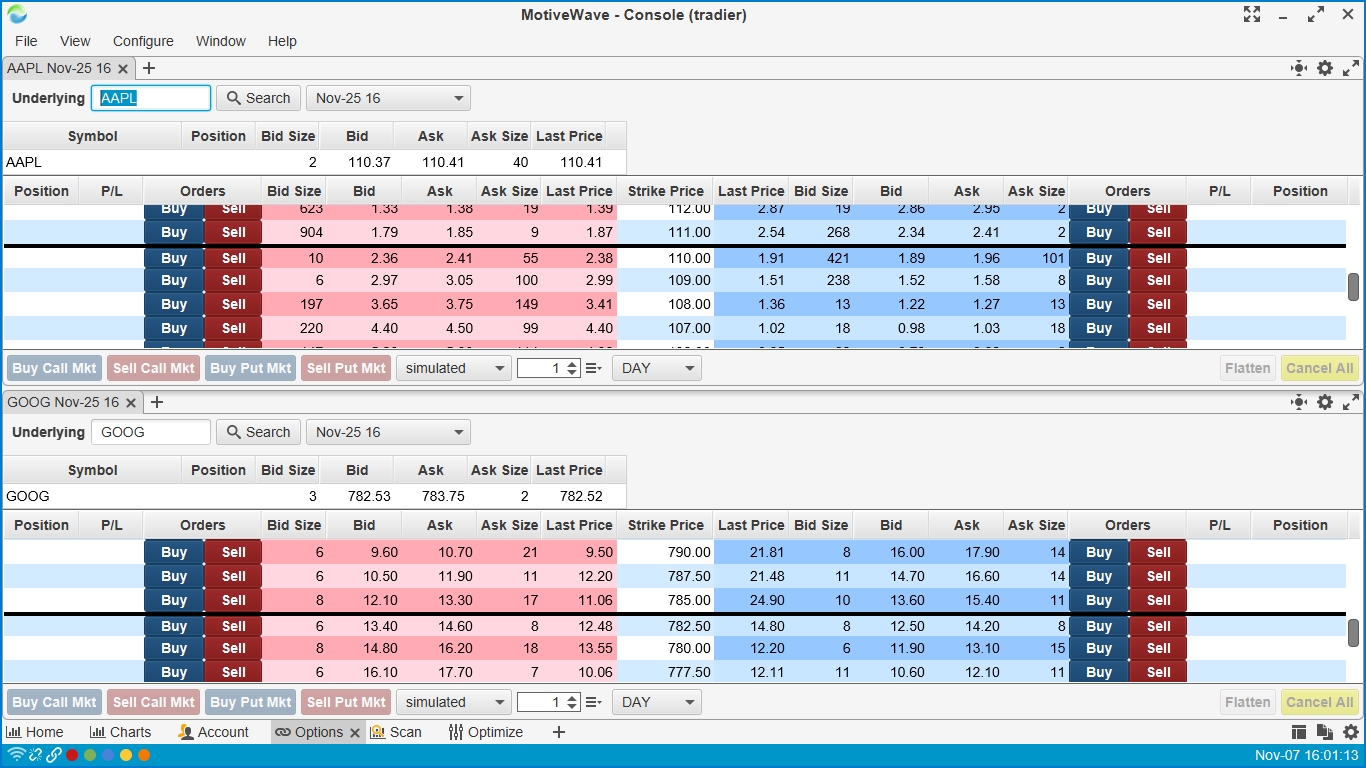Image resolution: width=1366 pixels, height=768 pixels.
Task: Switch to the Charts page tab
Action: click(x=120, y=732)
